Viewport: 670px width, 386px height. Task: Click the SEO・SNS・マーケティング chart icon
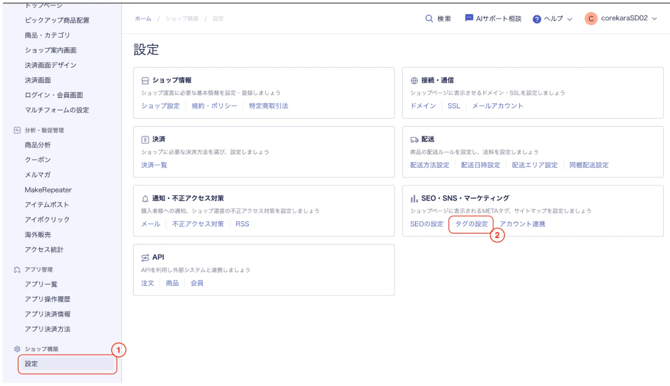click(414, 198)
